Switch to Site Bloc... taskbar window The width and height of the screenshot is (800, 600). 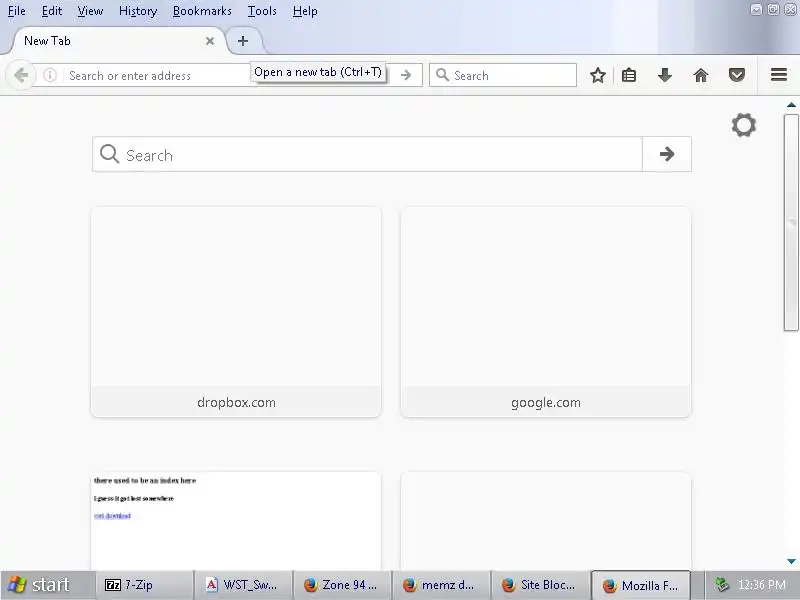(x=540, y=585)
